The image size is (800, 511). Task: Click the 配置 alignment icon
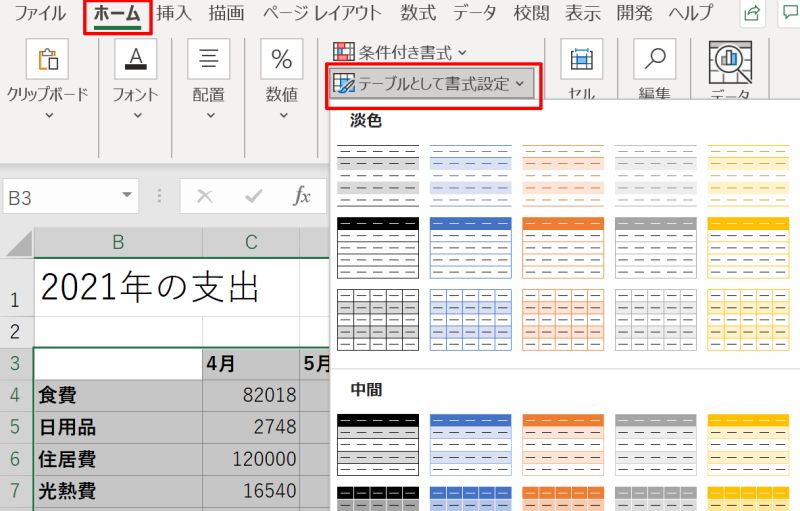pos(209,60)
